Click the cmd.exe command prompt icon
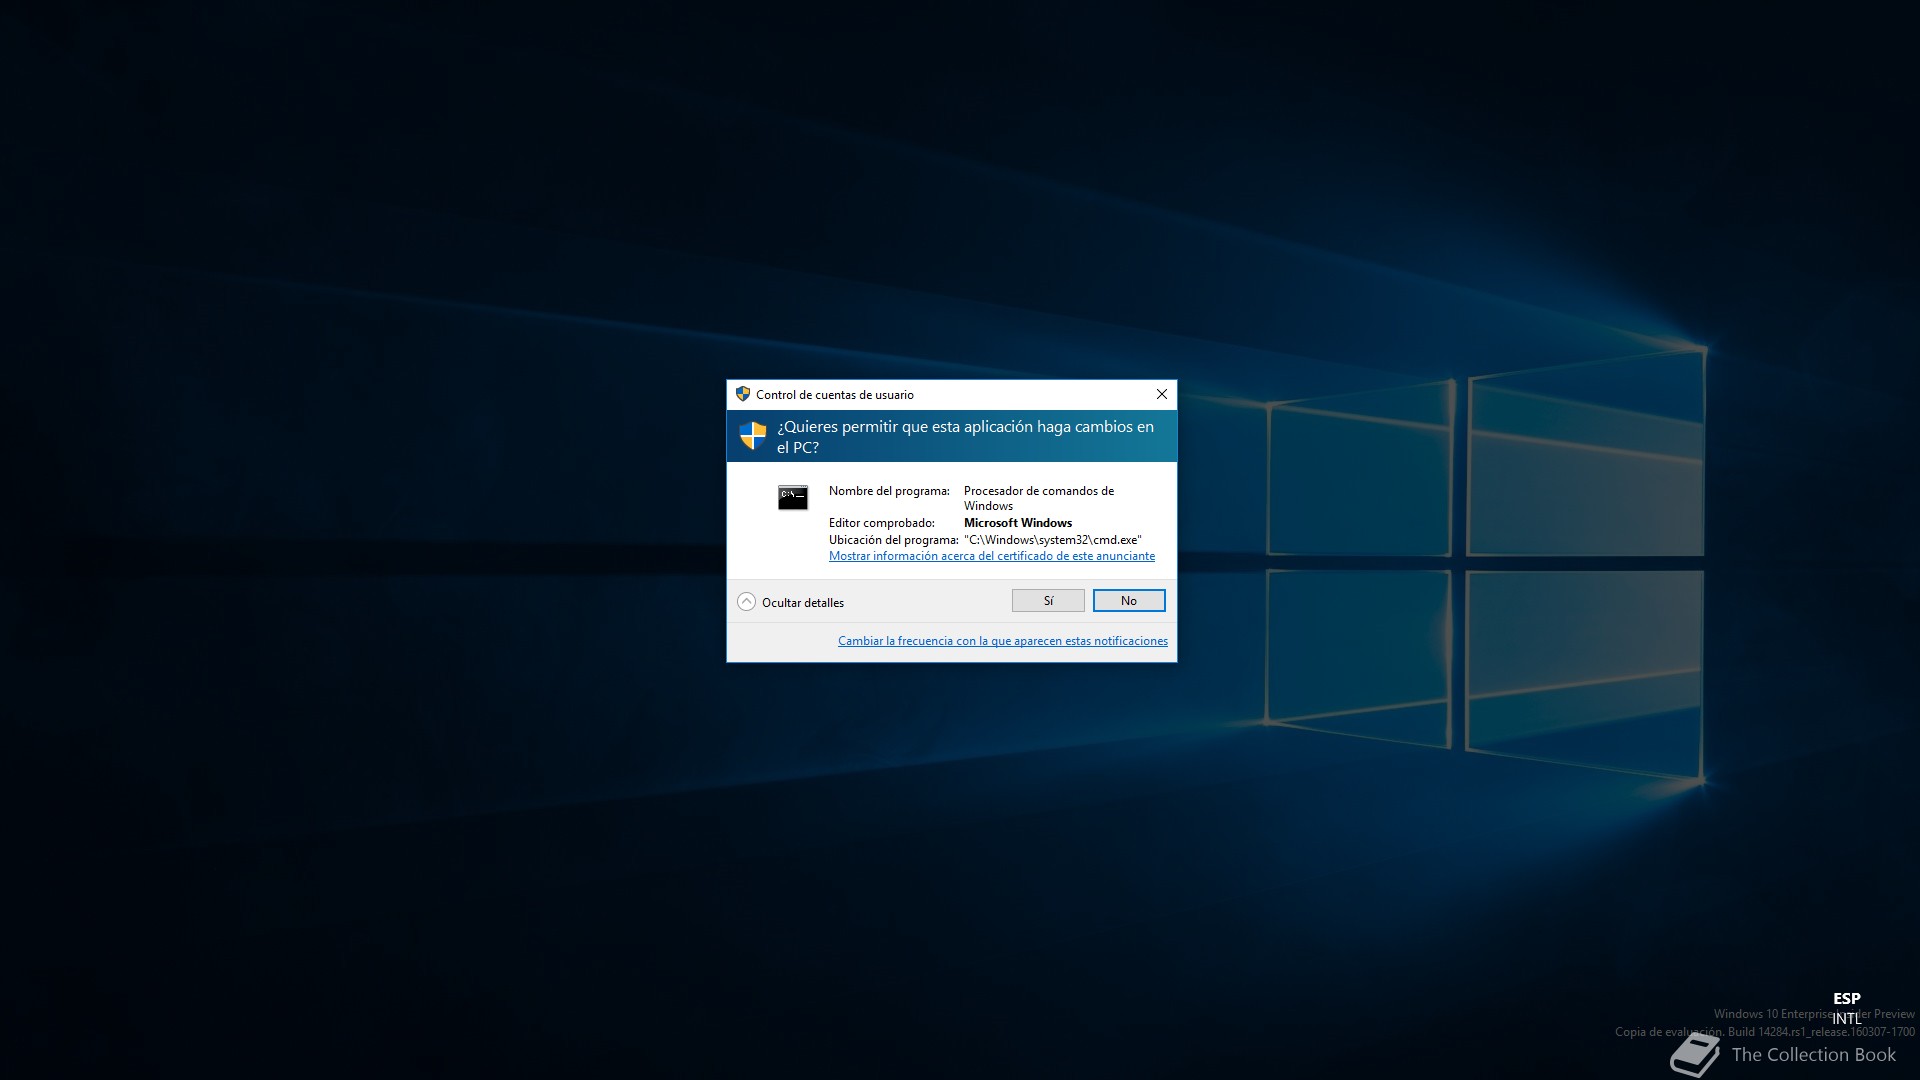Viewport: 1920px width, 1080px height. [793, 497]
